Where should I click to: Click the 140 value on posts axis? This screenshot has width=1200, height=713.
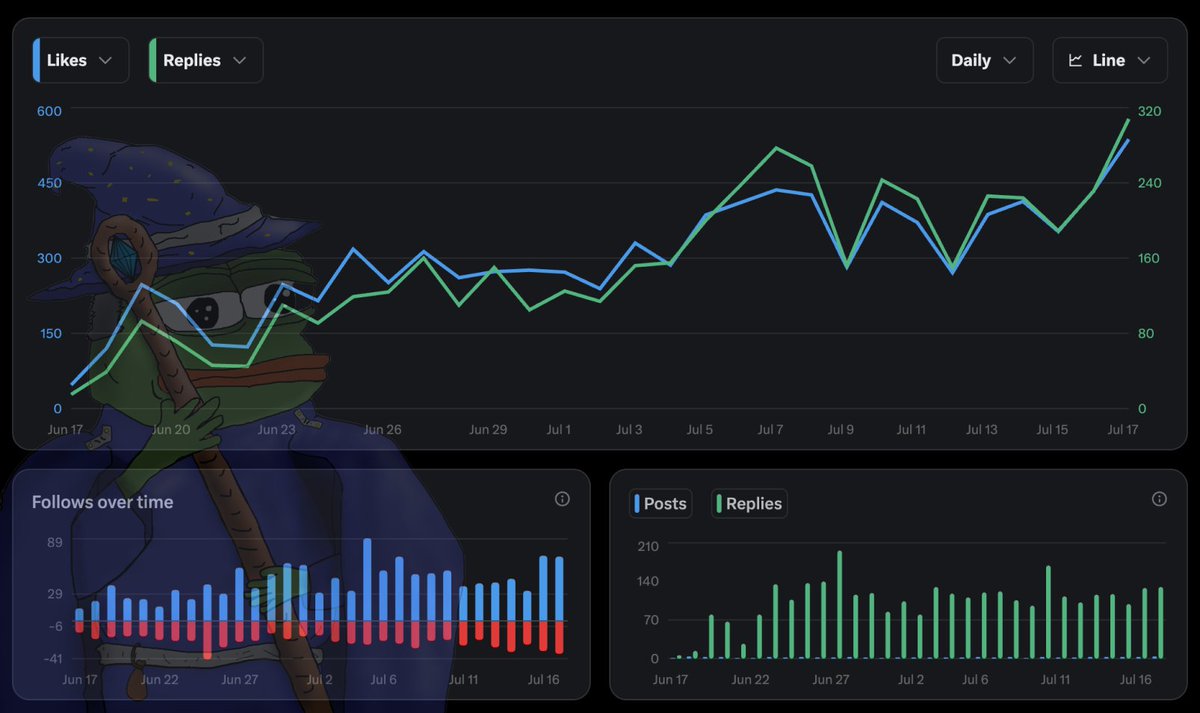[649, 581]
